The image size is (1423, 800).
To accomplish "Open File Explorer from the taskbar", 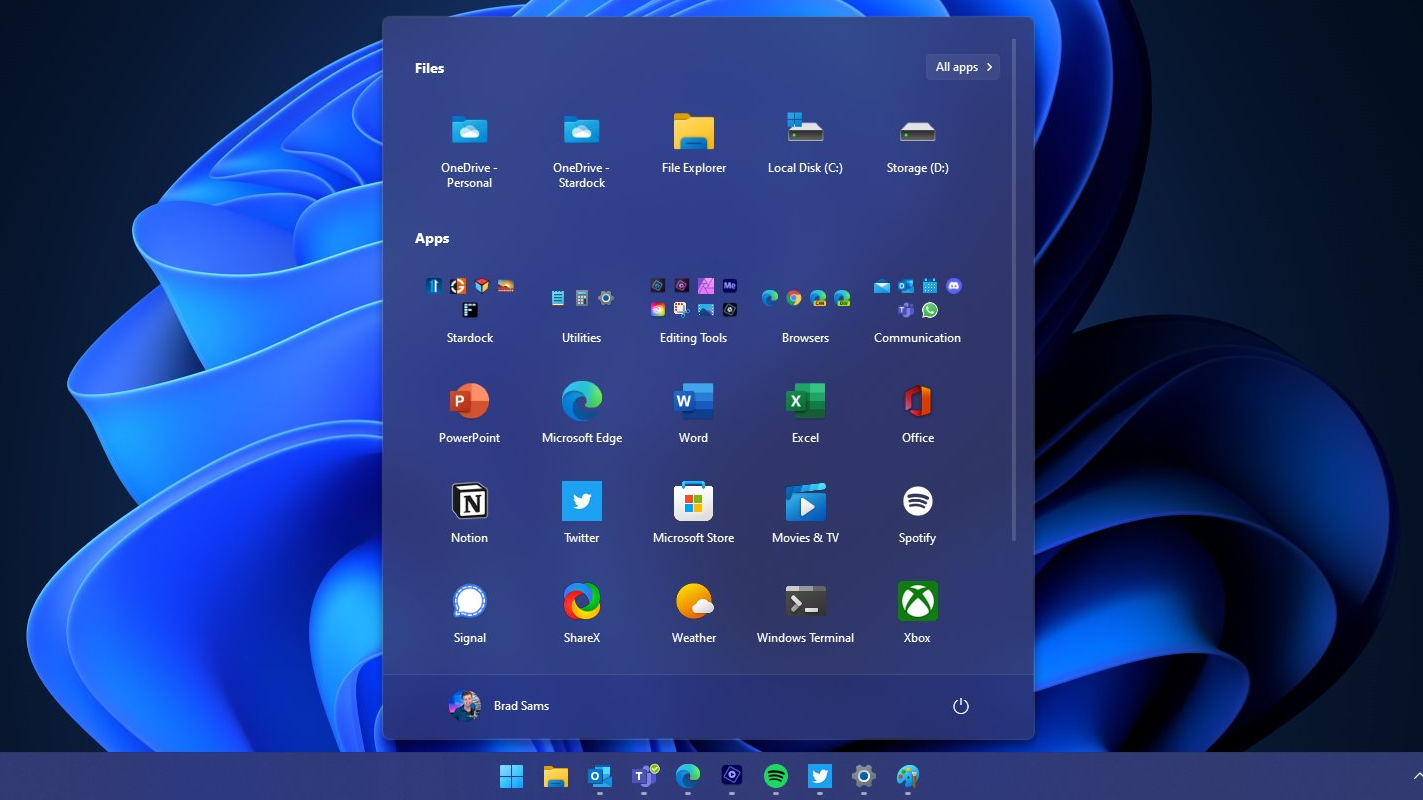I will tap(556, 776).
